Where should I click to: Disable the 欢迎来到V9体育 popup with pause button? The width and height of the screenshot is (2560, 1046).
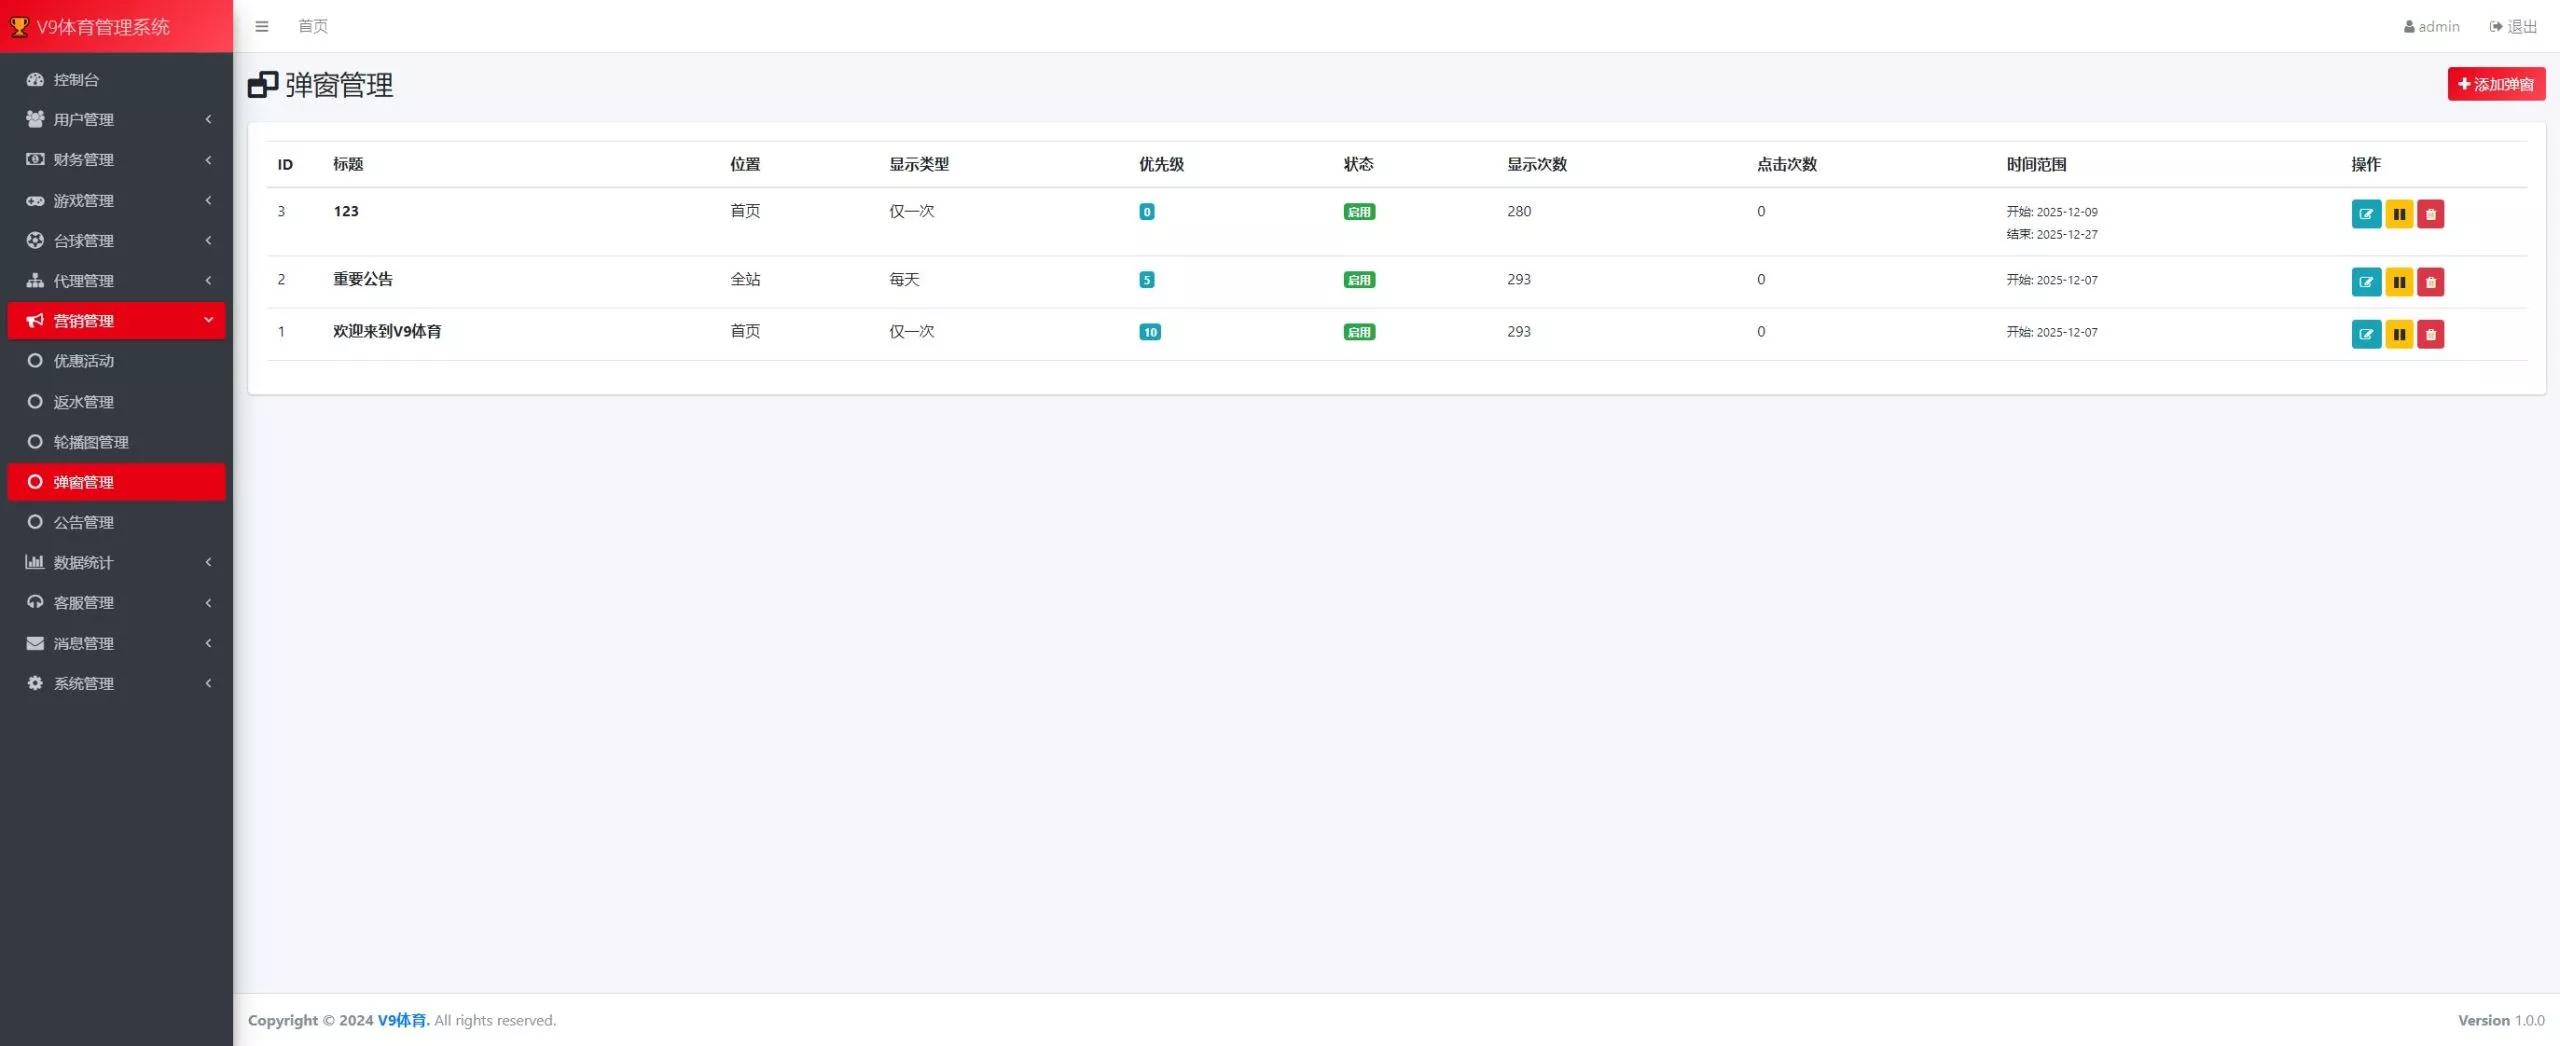click(x=2398, y=334)
